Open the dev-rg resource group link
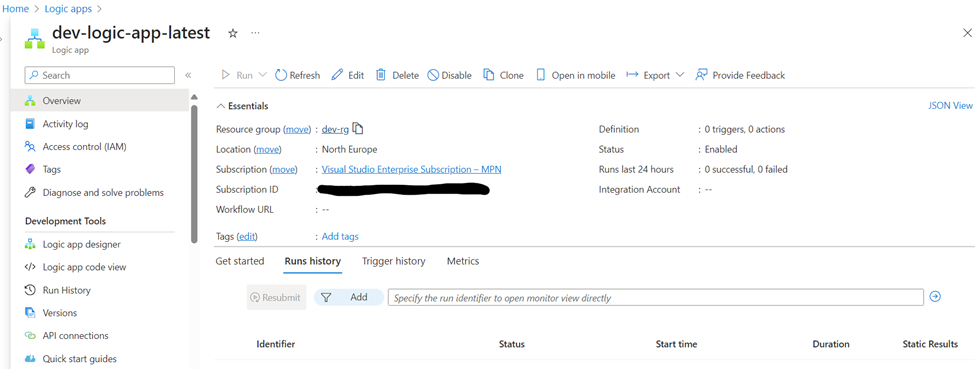975x369 pixels. pyautogui.click(x=335, y=129)
